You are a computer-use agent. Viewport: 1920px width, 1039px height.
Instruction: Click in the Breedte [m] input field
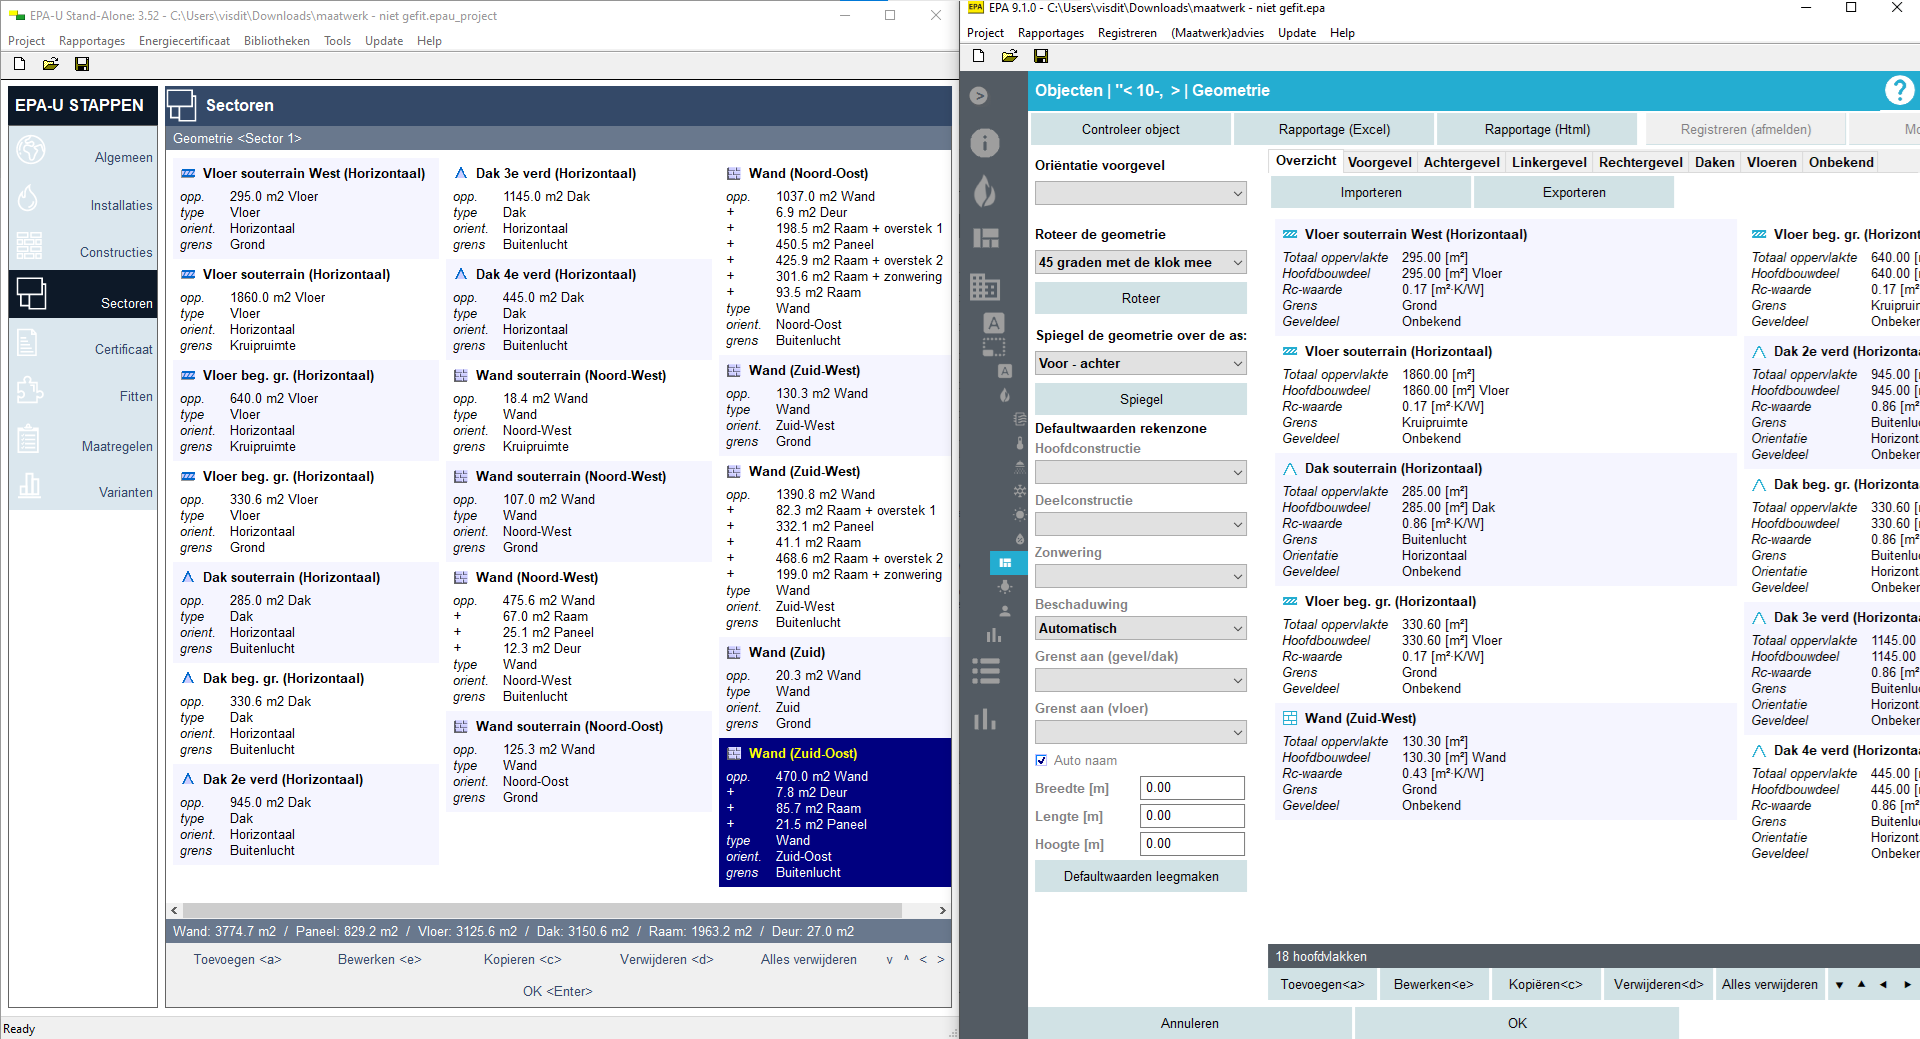pyautogui.click(x=1192, y=788)
